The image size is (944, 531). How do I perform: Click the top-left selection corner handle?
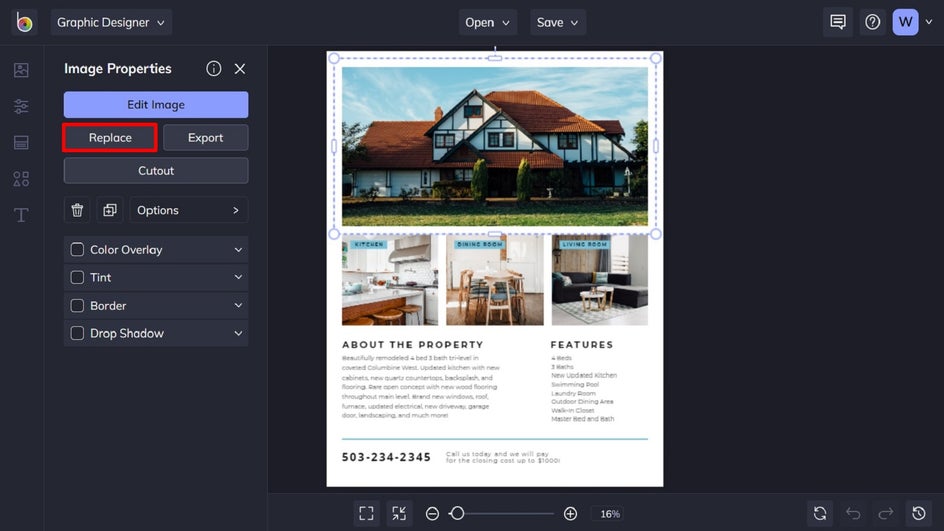(x=334, y=58)
